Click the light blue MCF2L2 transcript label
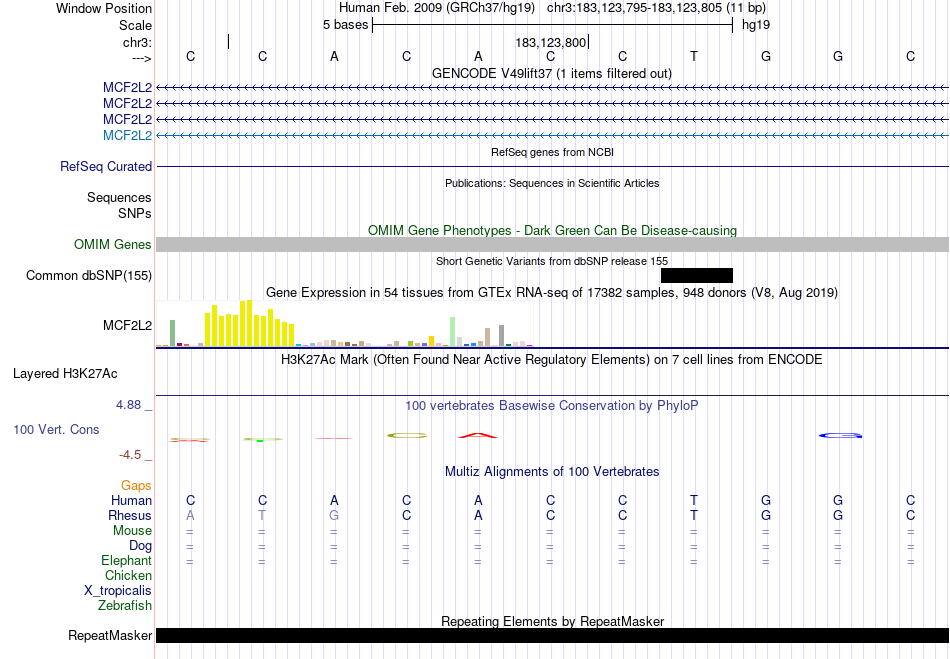This screenshot has width=950, height=659. point(127,135)
